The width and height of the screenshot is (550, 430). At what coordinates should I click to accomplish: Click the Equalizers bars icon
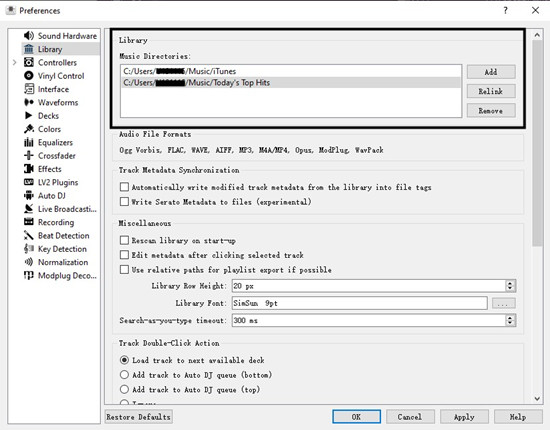(x=29, y=142)
